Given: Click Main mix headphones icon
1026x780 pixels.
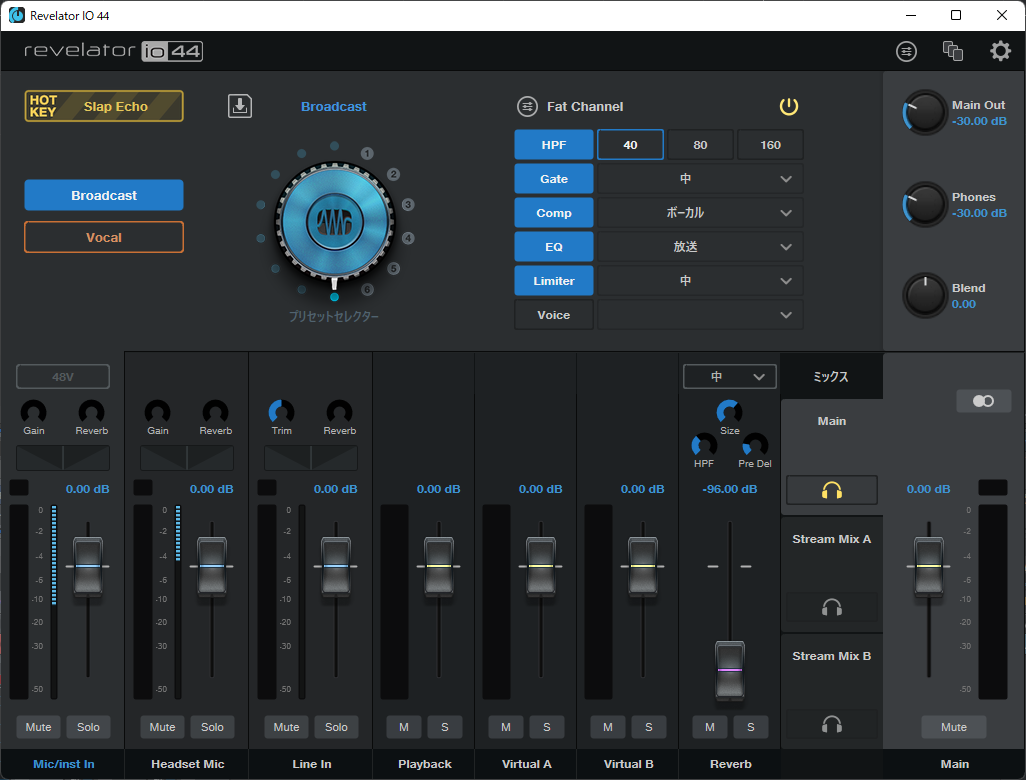Looking at the screenshot, I should [x=832, y=490].
